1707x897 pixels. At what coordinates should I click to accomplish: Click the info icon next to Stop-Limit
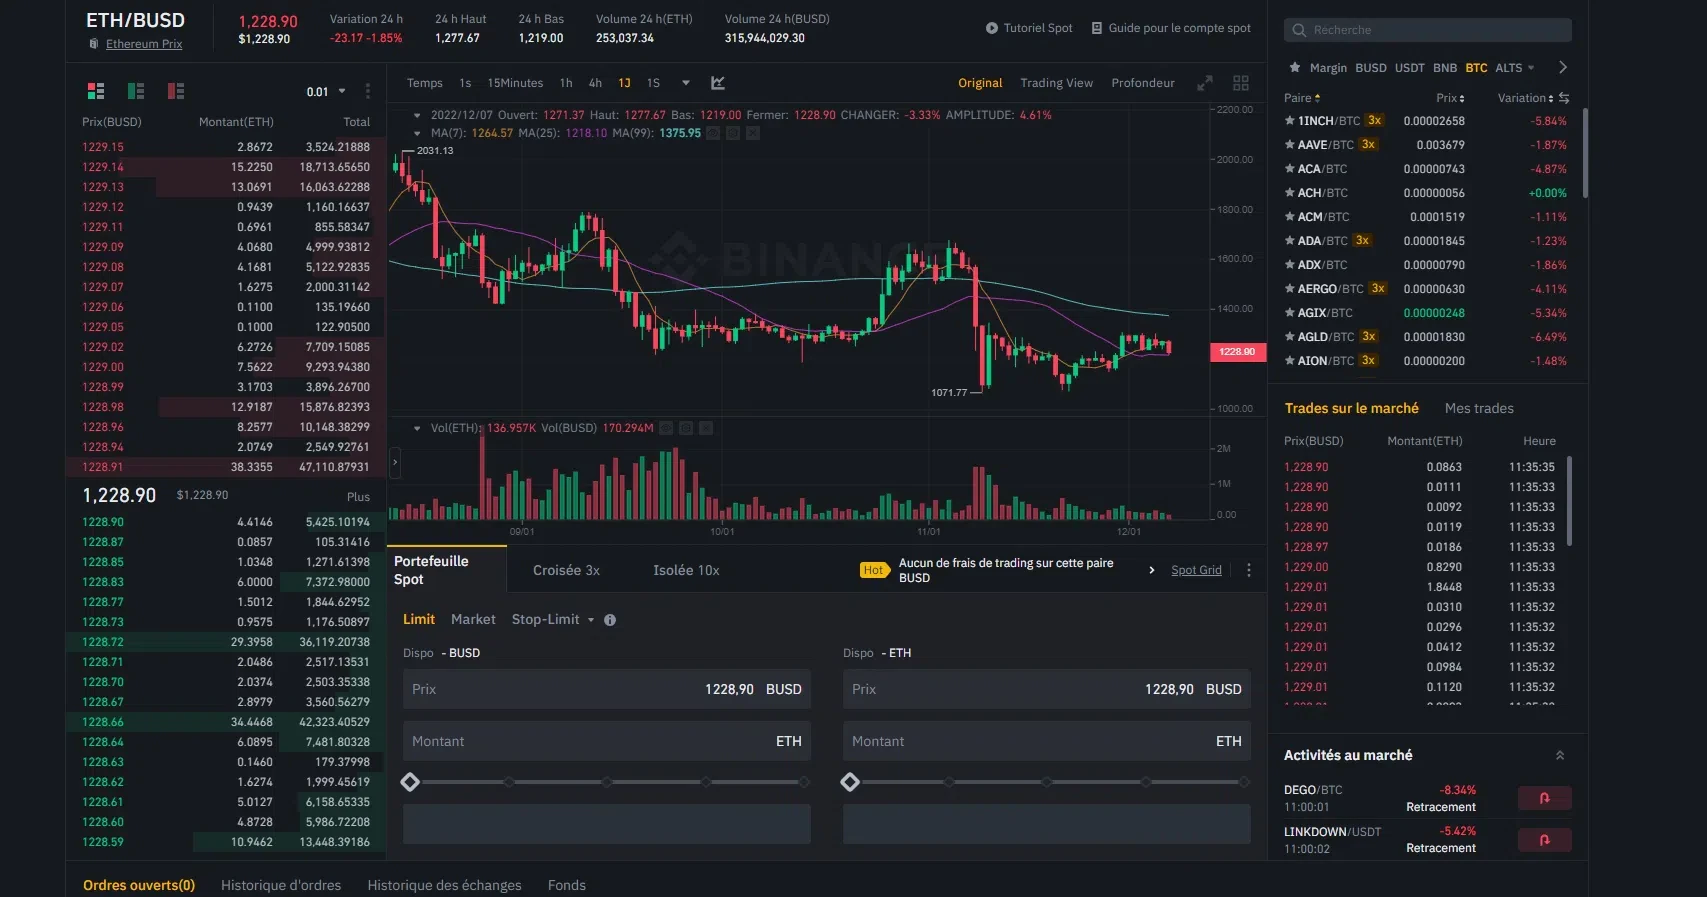pos(610,620)
